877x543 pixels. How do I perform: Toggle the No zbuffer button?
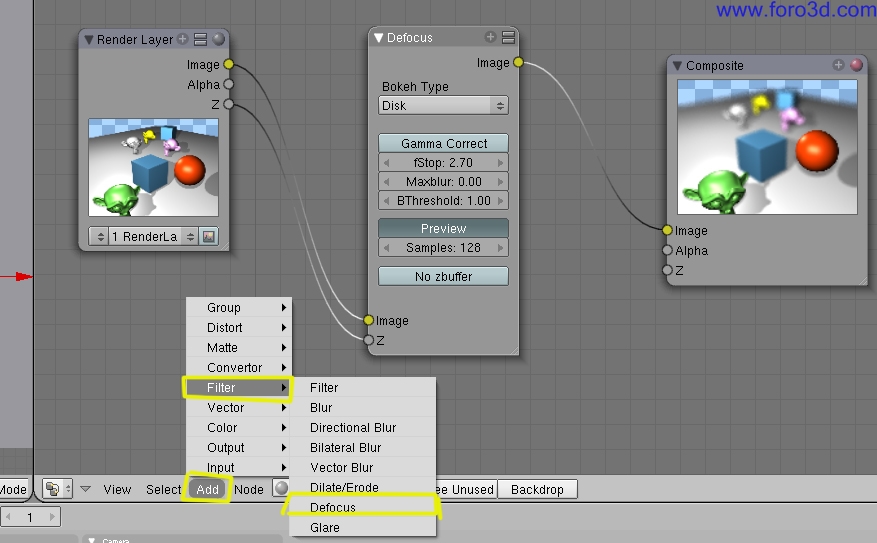pos(443,276)
